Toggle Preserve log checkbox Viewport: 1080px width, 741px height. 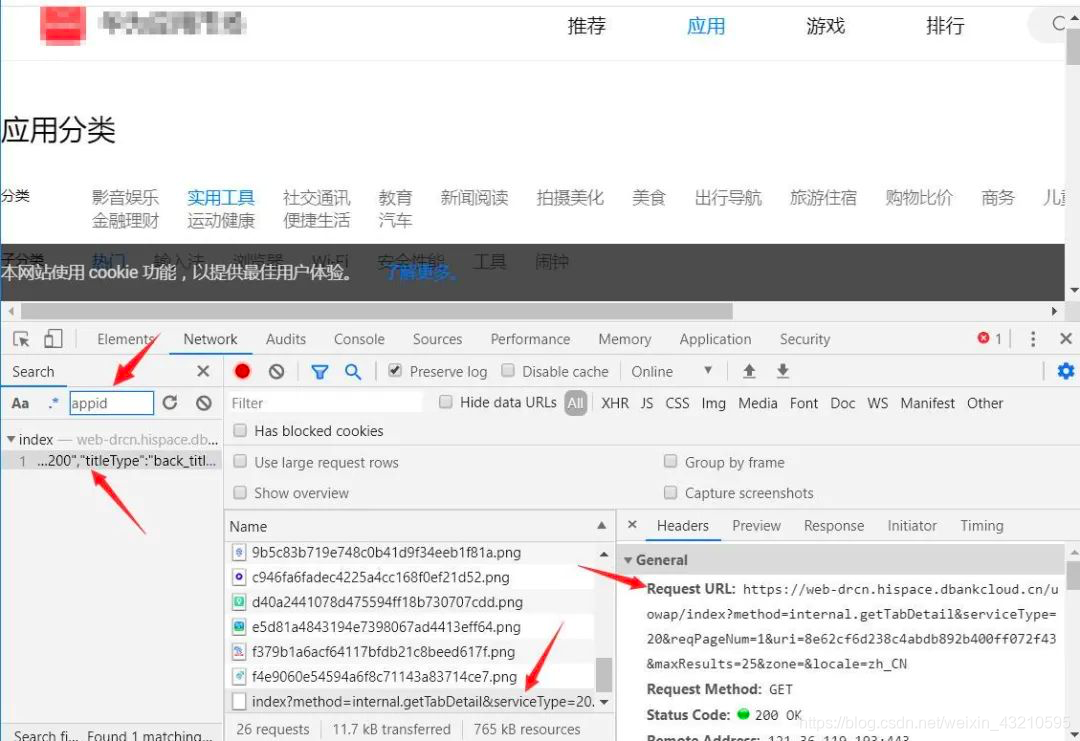click(395, 370)
